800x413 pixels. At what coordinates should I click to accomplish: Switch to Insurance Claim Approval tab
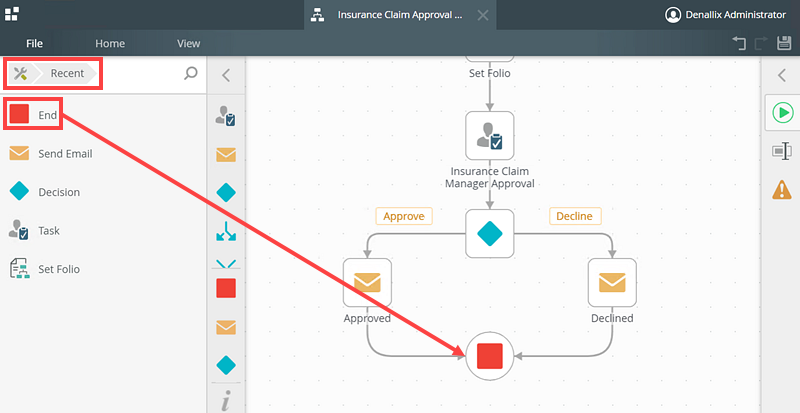point(399,15)
